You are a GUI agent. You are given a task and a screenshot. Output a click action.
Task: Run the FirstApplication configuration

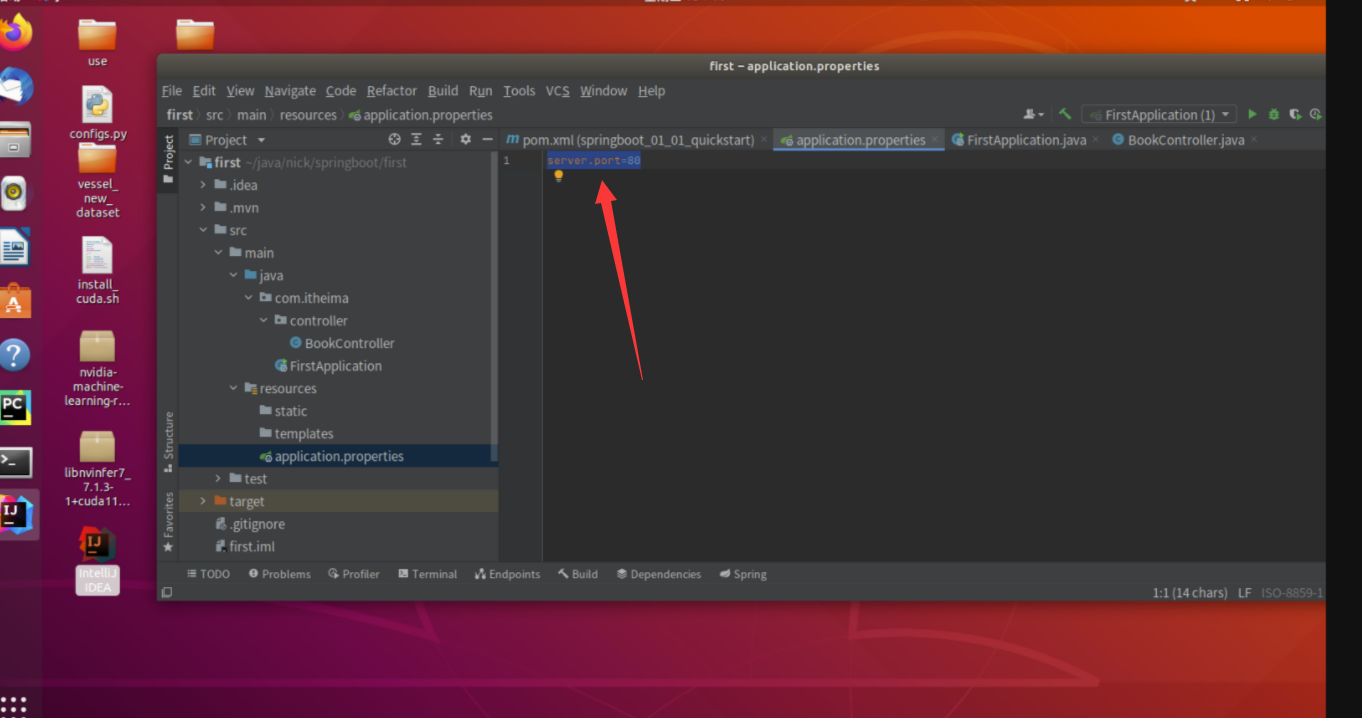pyautogui.click(x=1252, y=114)
